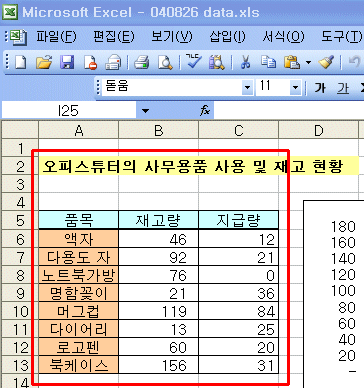Save the workbook with the floppy disk icon
This screenshot has width=364, height=388.
(67, 62)
